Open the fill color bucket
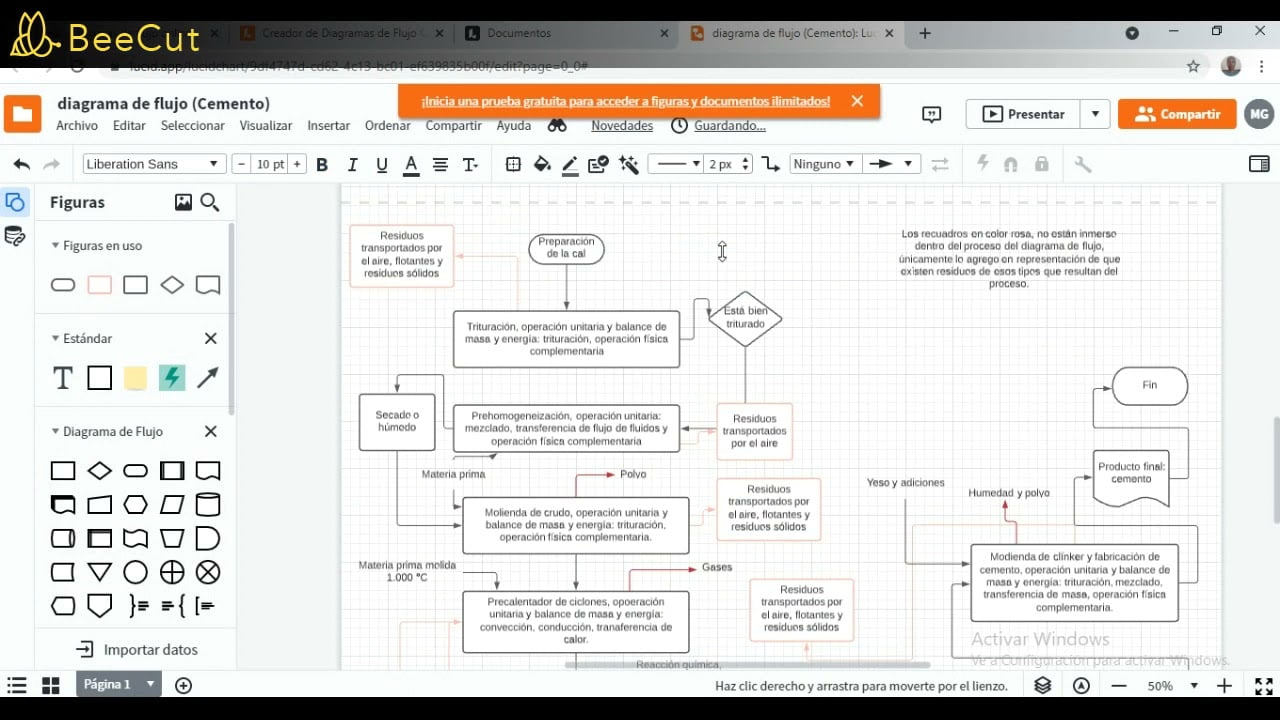This screenshot has height=720, width=1280. (x=542, y=164)
